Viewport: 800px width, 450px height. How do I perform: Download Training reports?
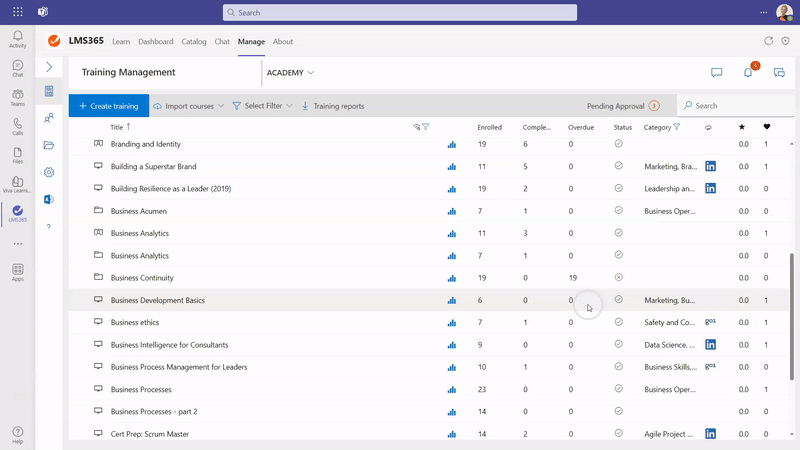pyautogui.click(x=333, y=106)
